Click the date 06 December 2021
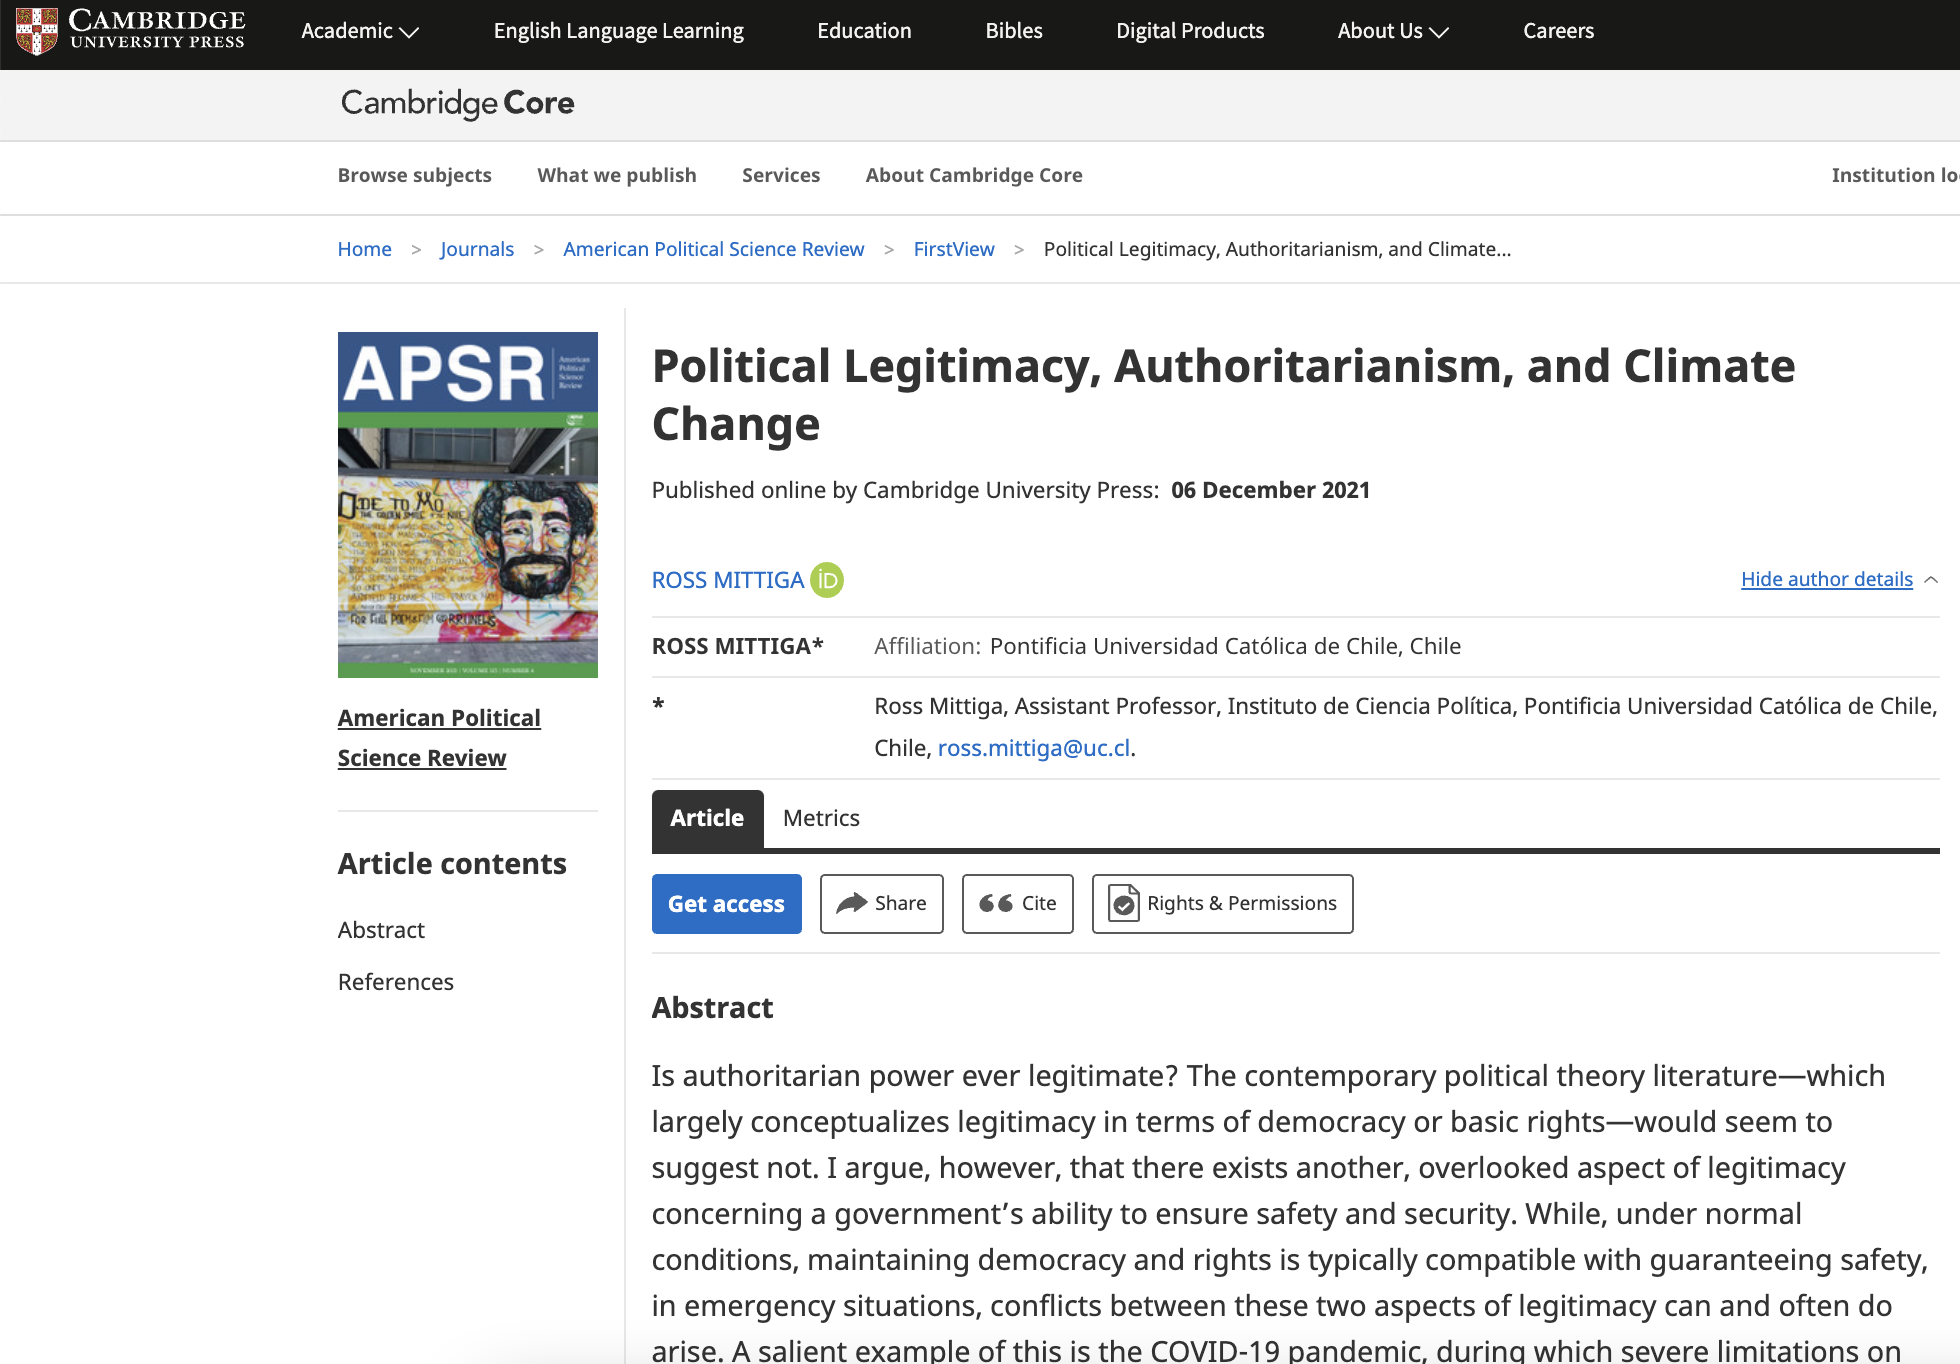The width and height of the screenshot is (1960, 1364). tap(1270, 490)
